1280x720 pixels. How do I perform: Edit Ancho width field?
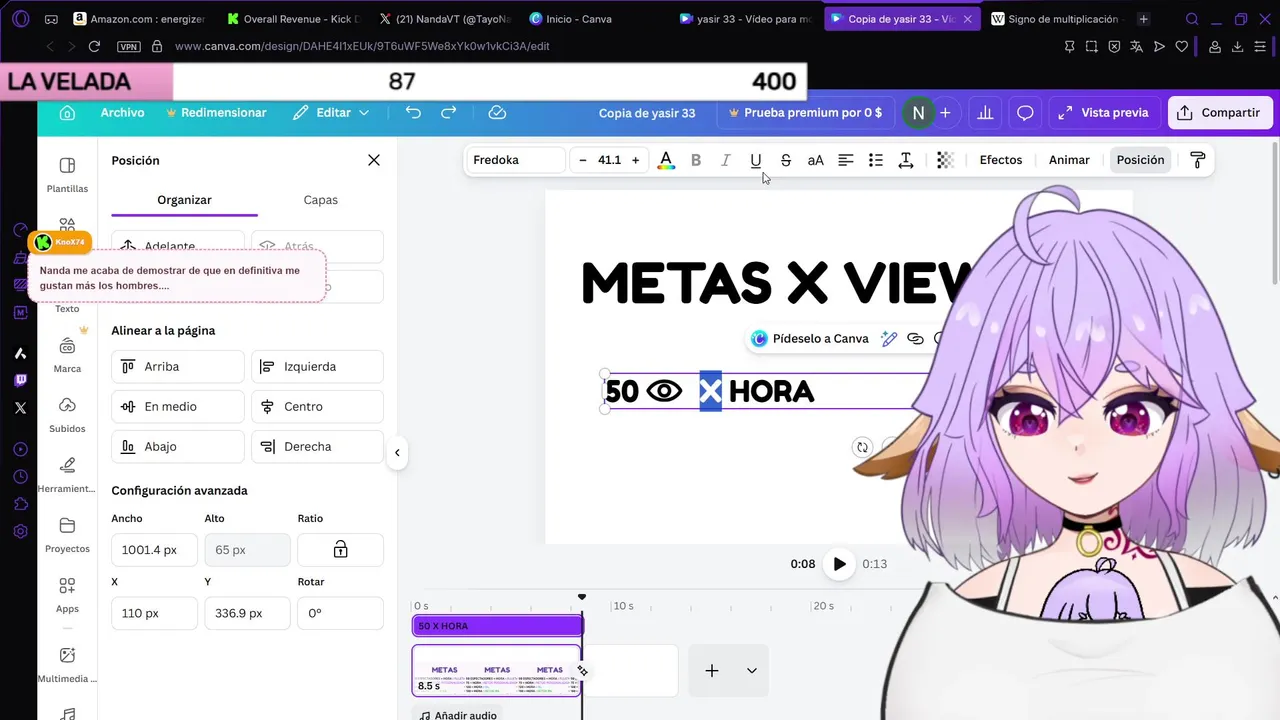tap(154, 550)
